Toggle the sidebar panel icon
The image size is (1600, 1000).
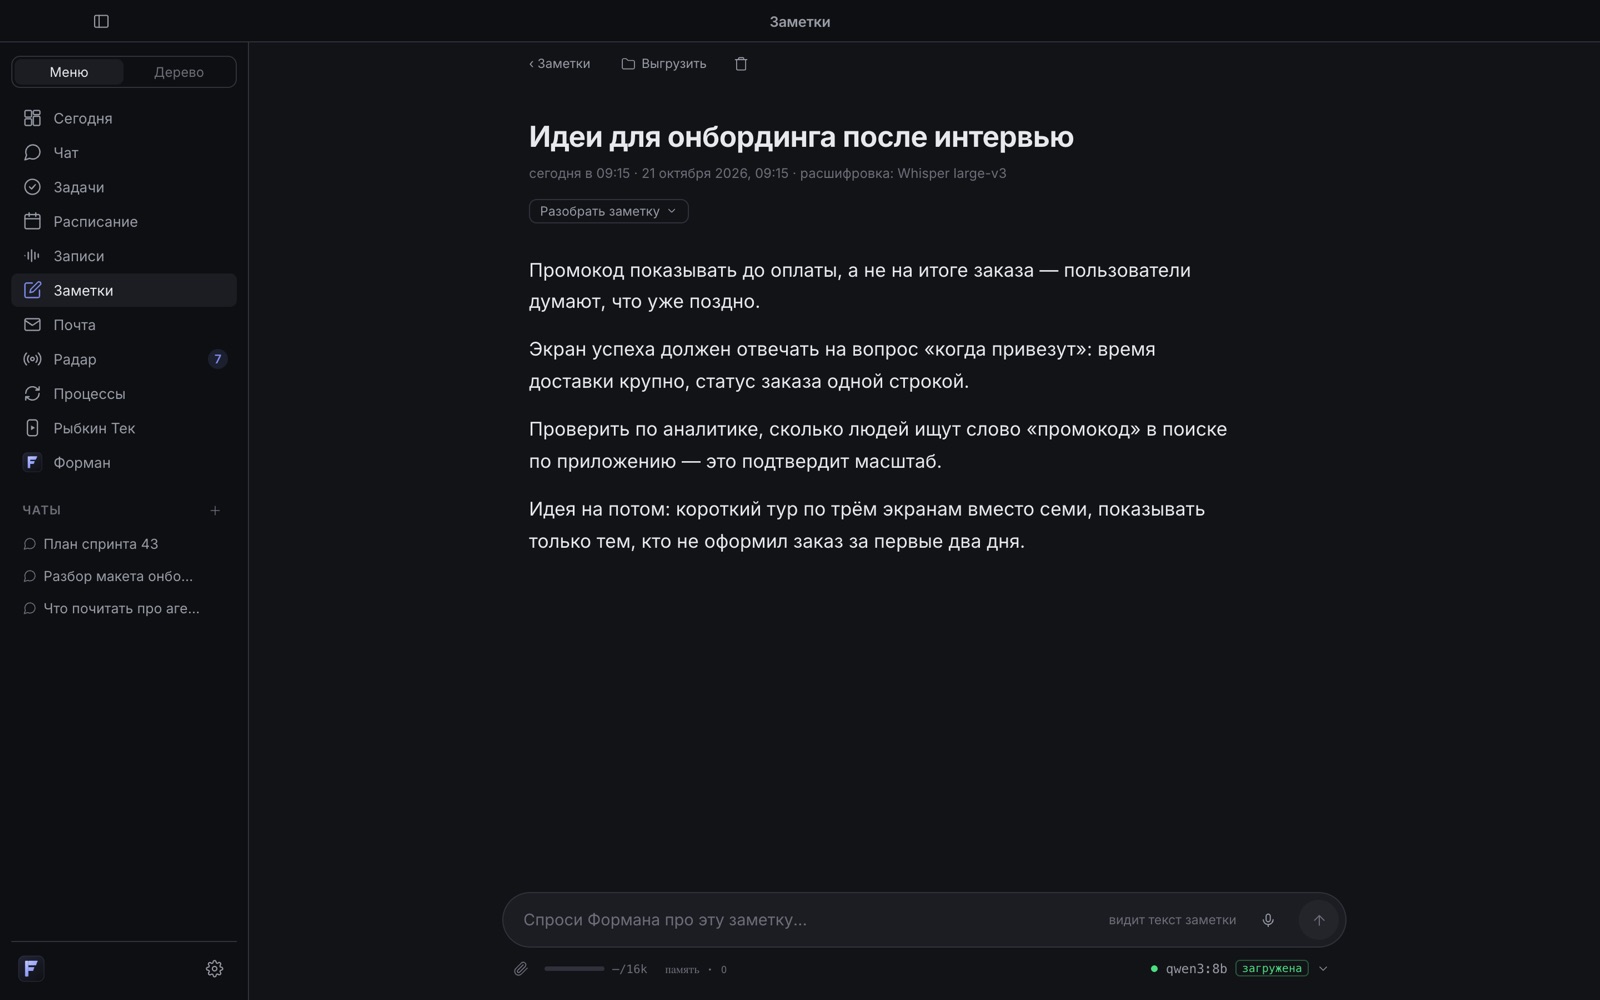tap(101, 21)
